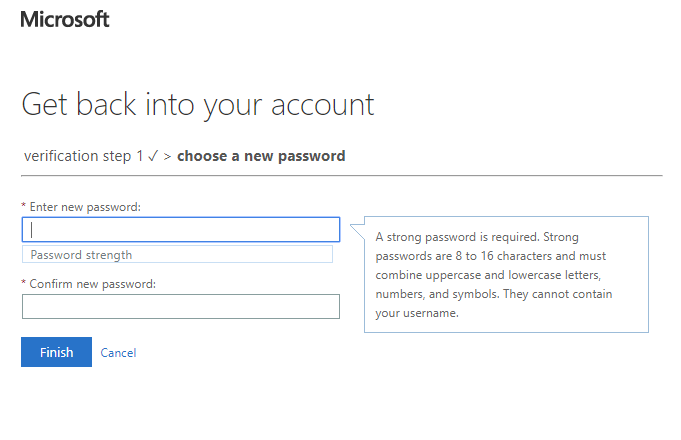Click the verification step 1 checkmark
Viewport: 681px width, 440px height.
[153, 156]
